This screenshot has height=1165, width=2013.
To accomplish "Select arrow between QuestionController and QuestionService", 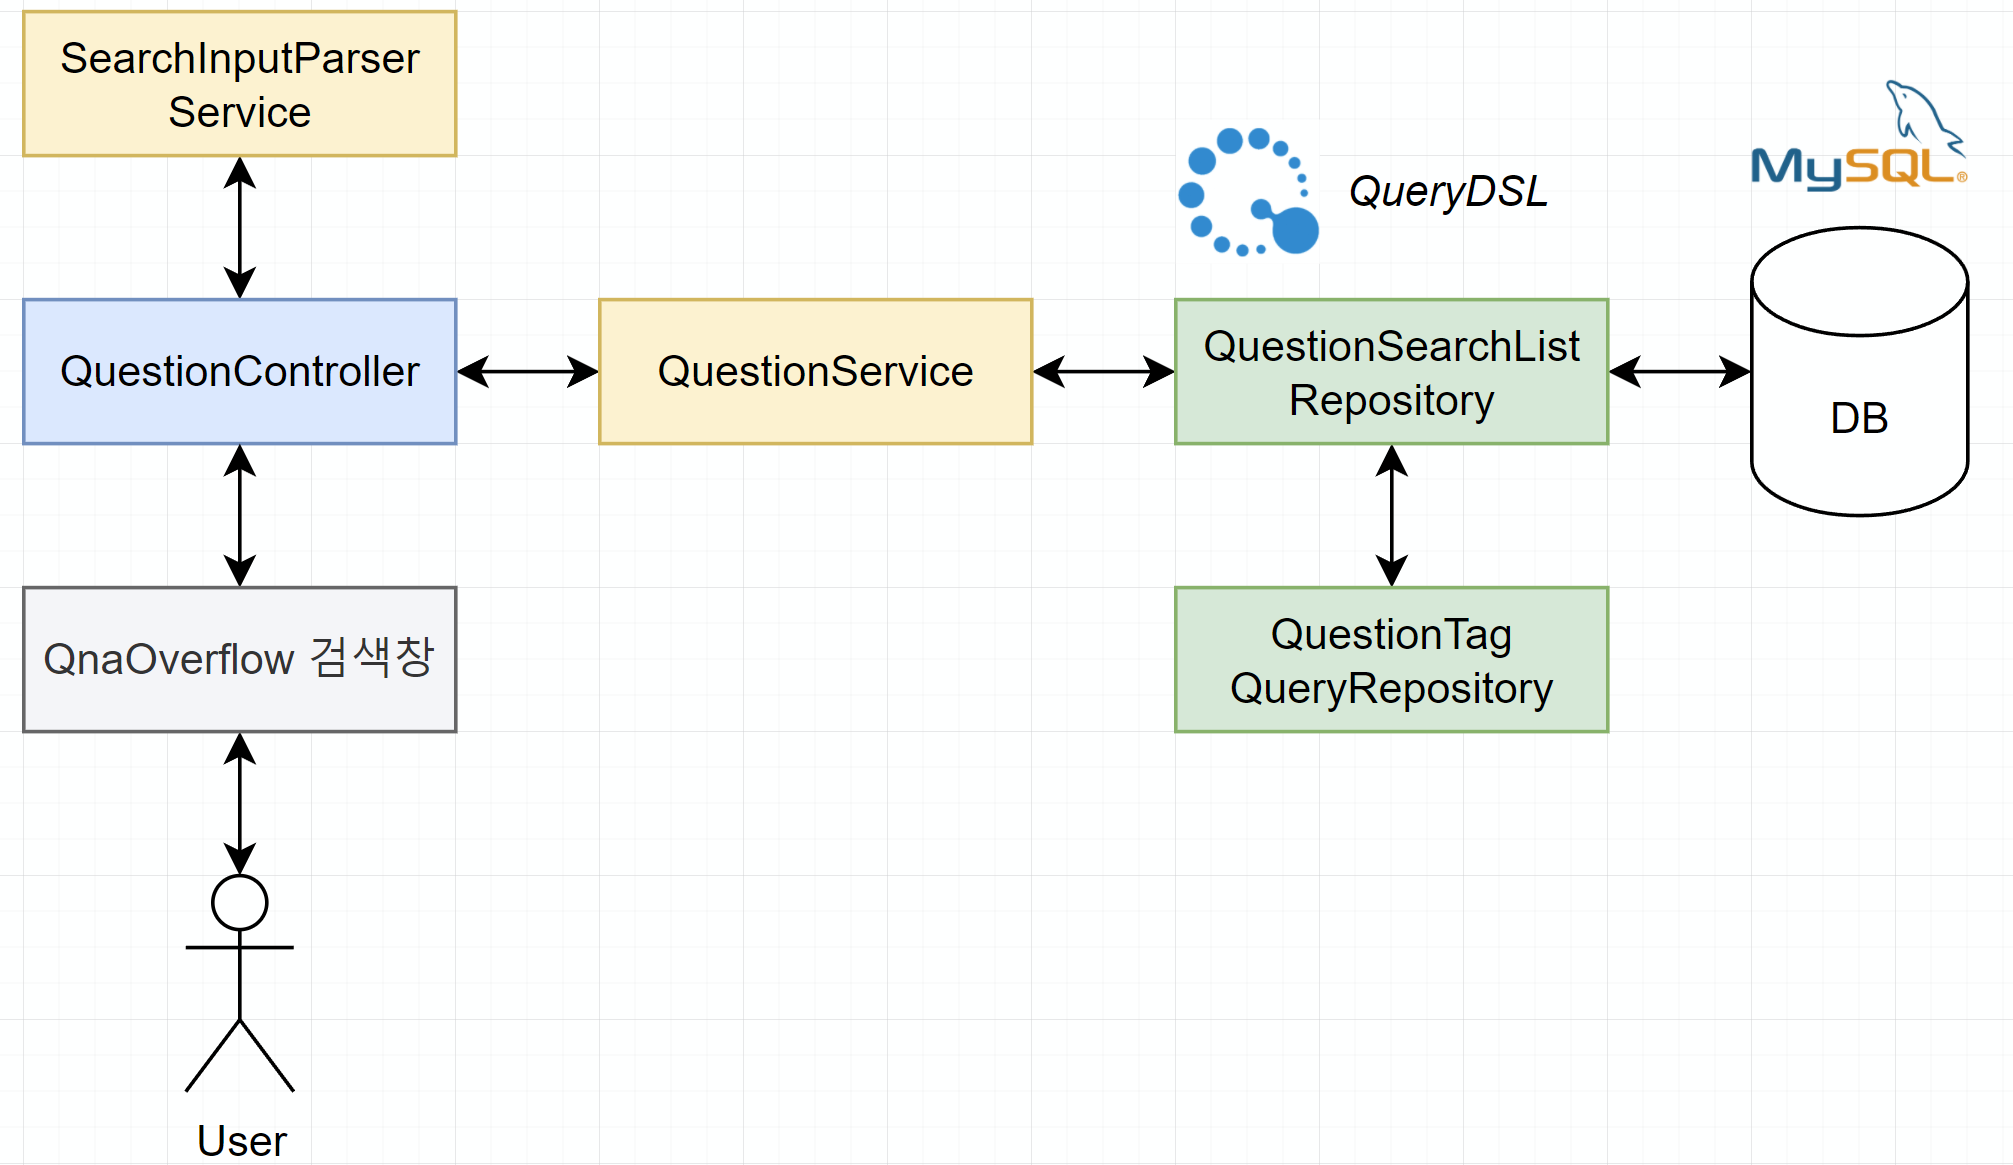I will click(527, 372).
